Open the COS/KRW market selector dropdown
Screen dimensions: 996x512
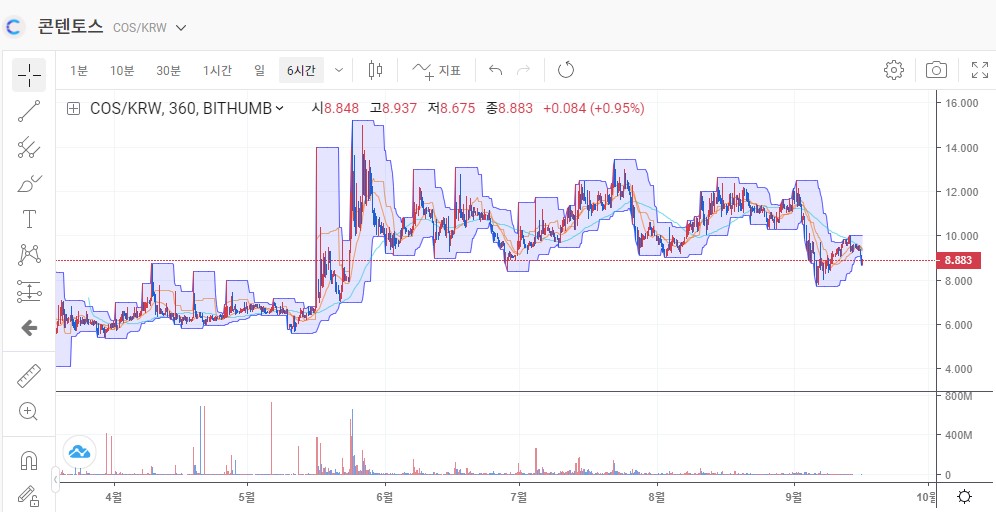[x=180, y=27]
